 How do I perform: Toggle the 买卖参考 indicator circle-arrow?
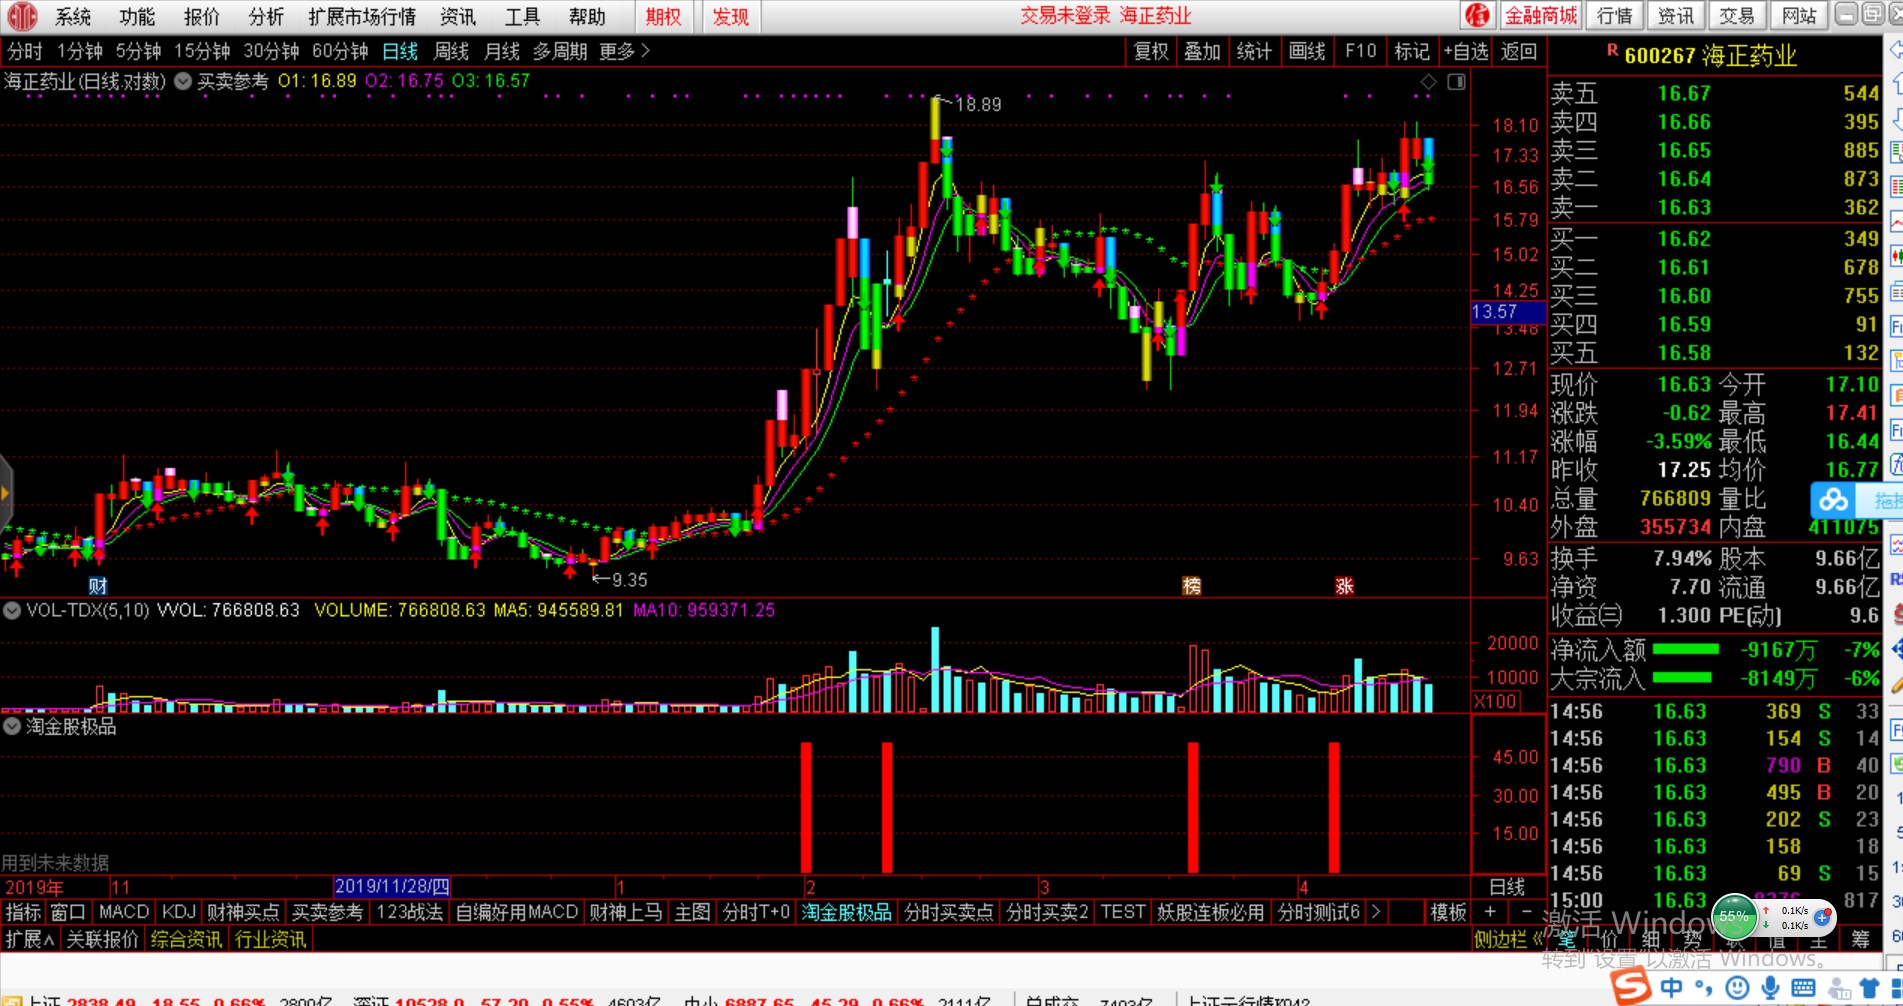183,81
